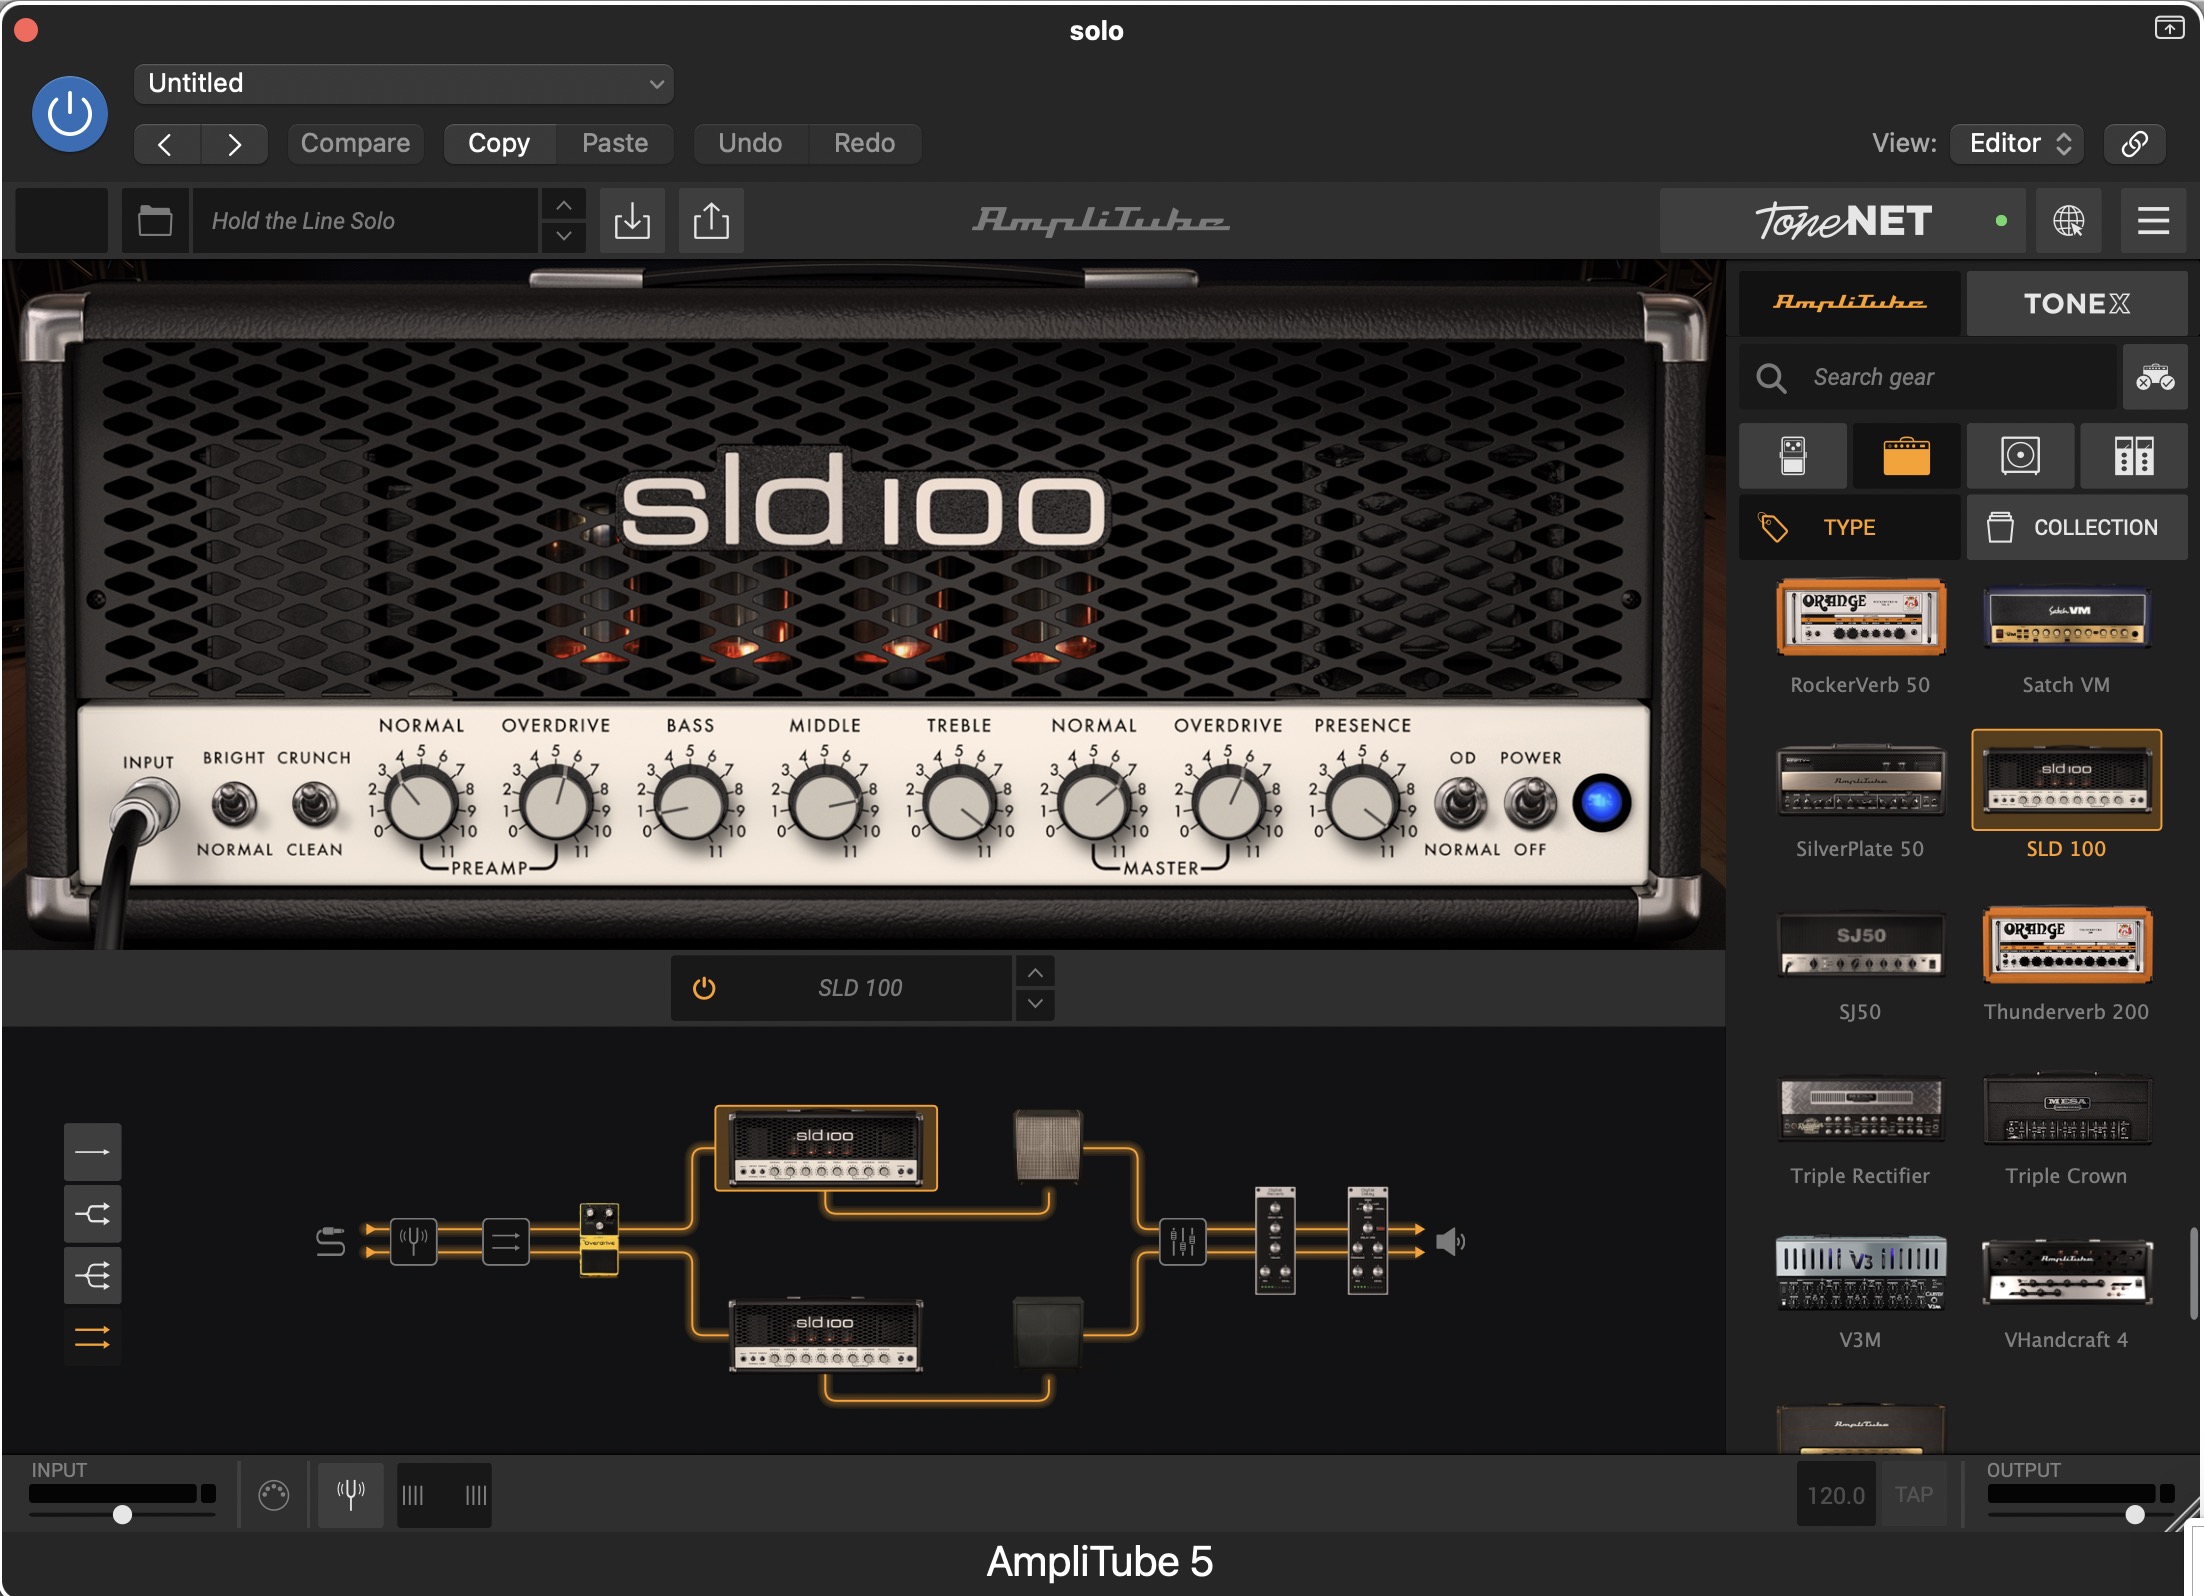The width and height of the screenshot is (2204, 1596).
Task: Select the amp category icon in the gear browser
Action: pyautogui.click(x=1906, y=456)
